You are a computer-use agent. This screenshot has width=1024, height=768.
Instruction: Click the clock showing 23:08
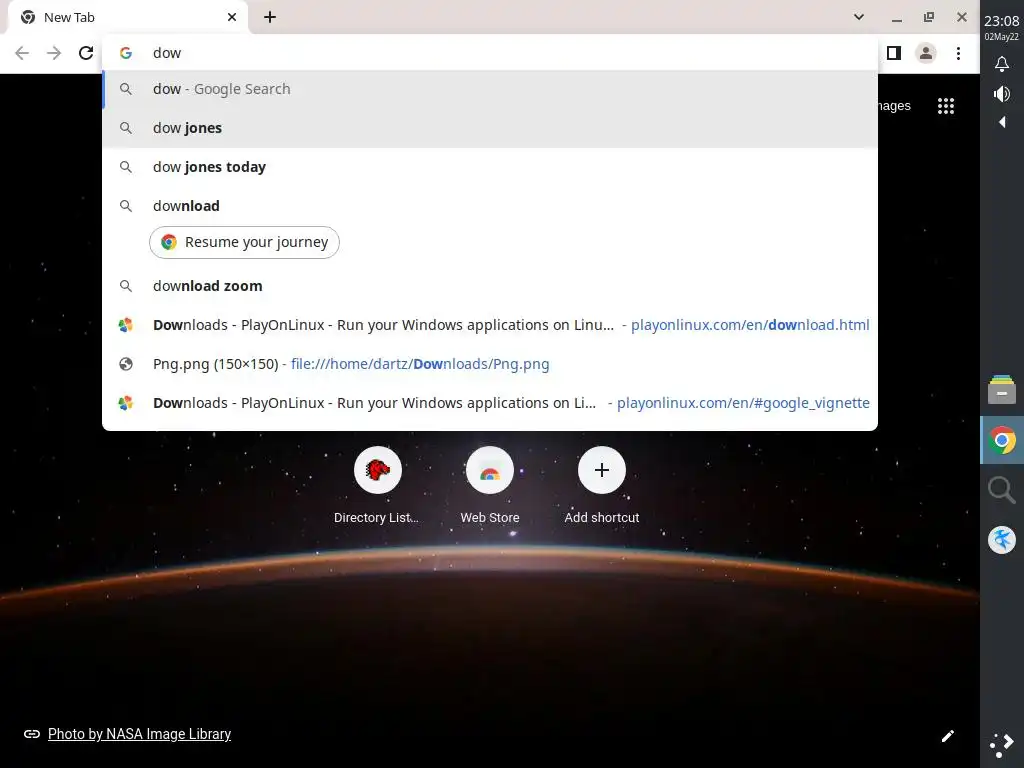click(x=1002, y=22)
